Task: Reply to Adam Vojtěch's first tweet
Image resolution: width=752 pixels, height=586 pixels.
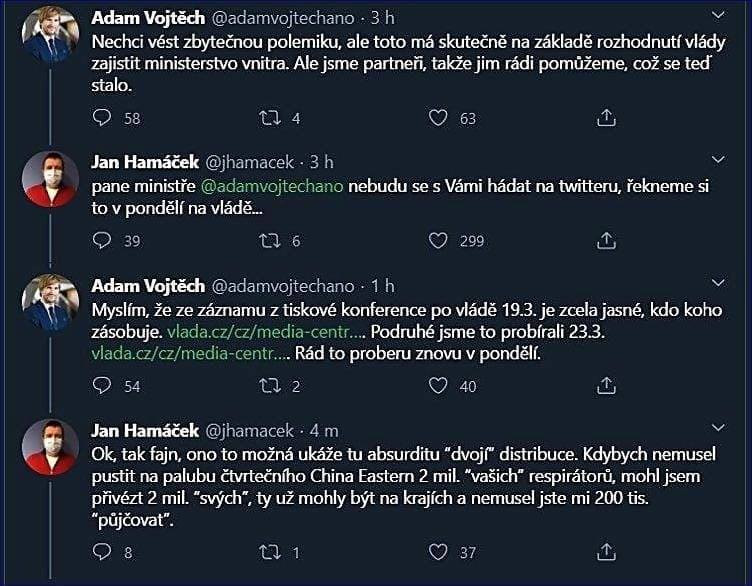Action: [x=102, y=117]
